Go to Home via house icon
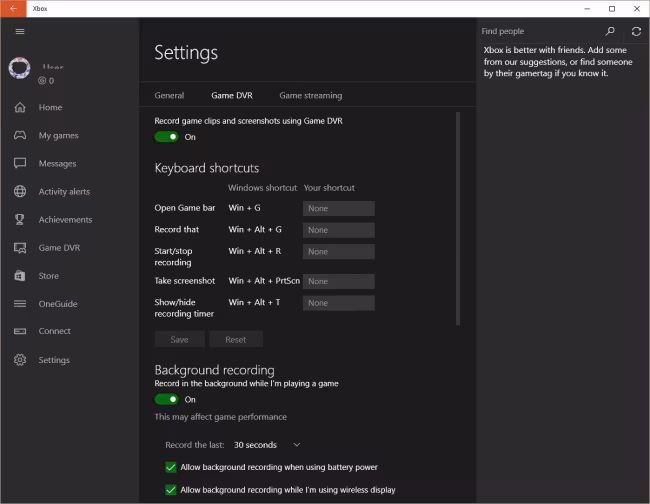Screen dimensions: 650x504 point(20,107)
